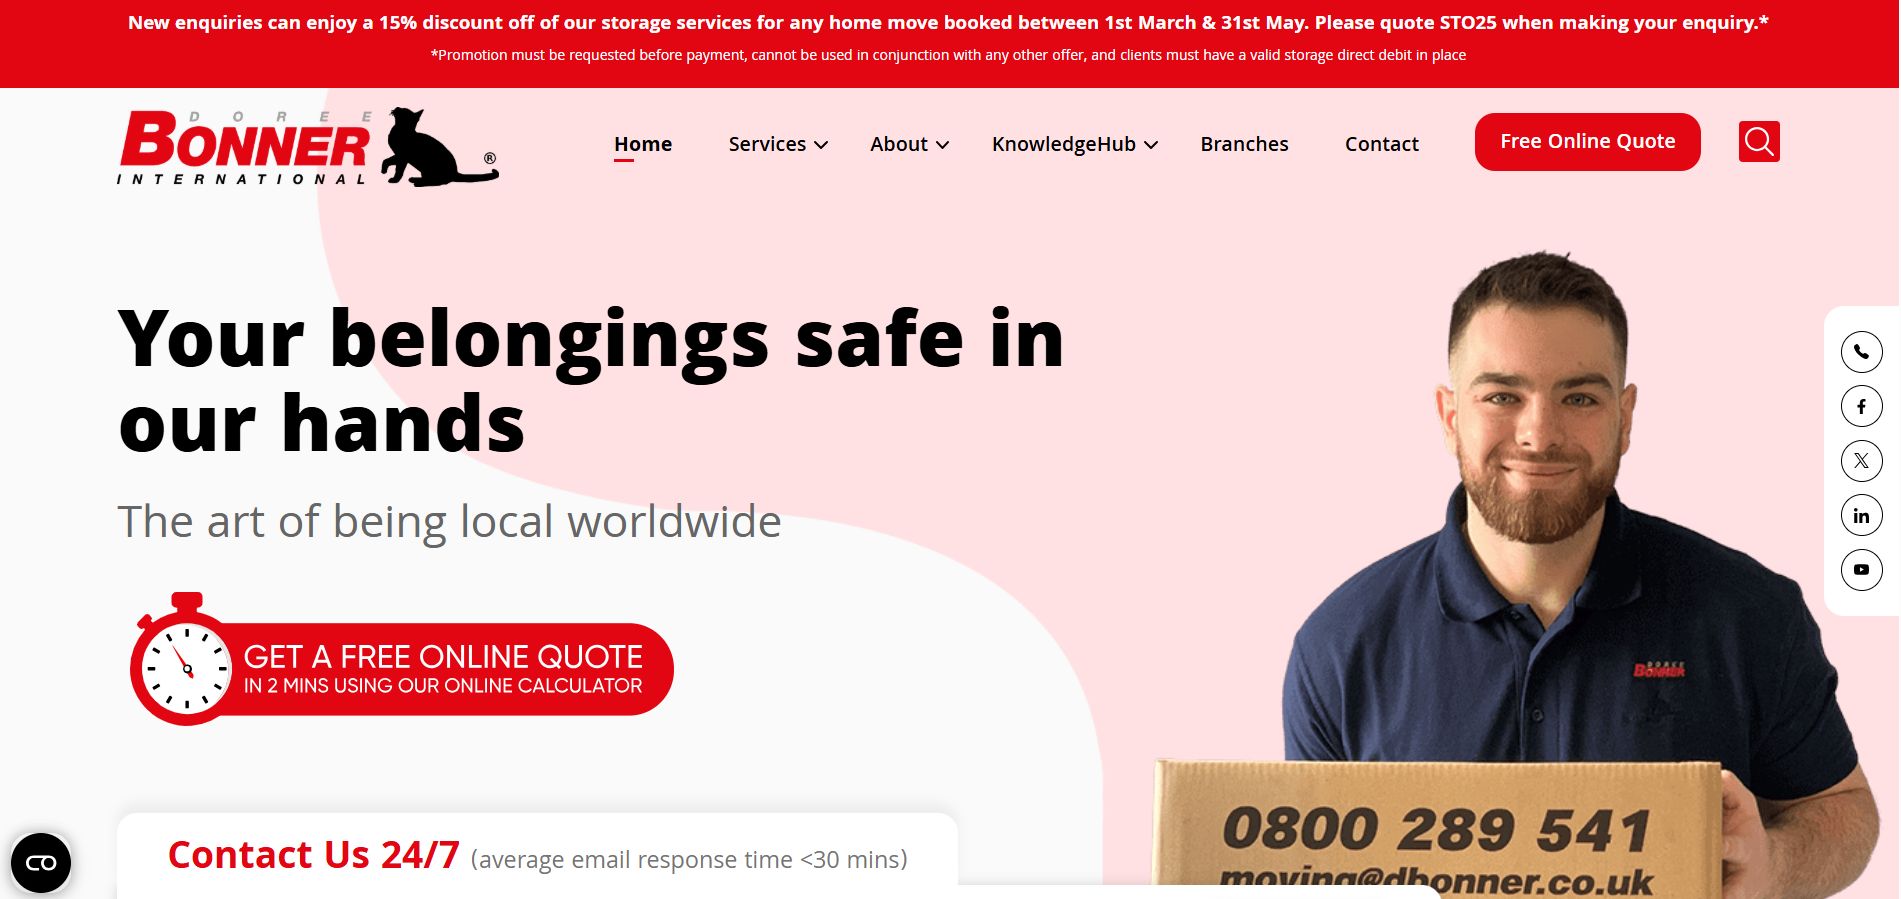This screenshot has width=1901, height=899.
Task: Open the Facebook social icon
Action: point(1861,406)
